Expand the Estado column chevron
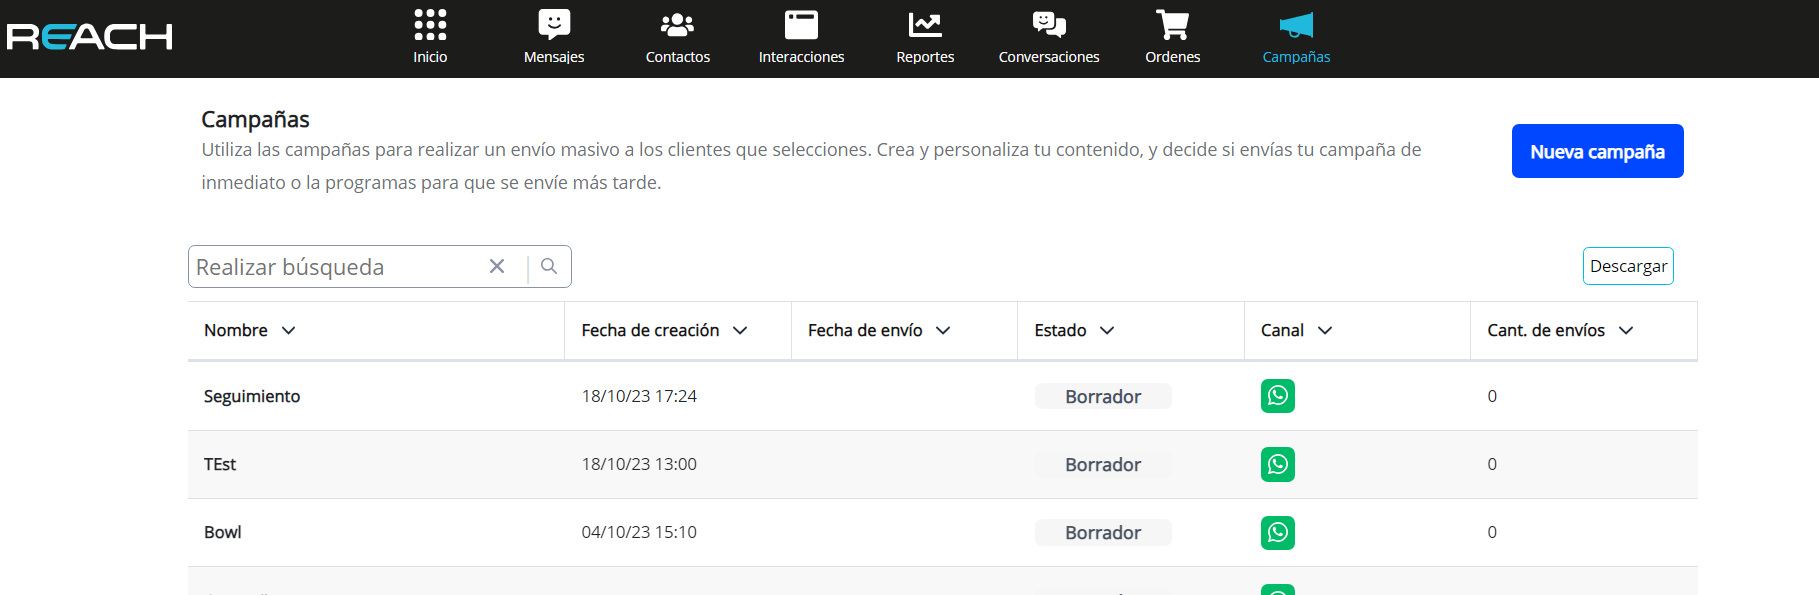 click(1107, 330)
